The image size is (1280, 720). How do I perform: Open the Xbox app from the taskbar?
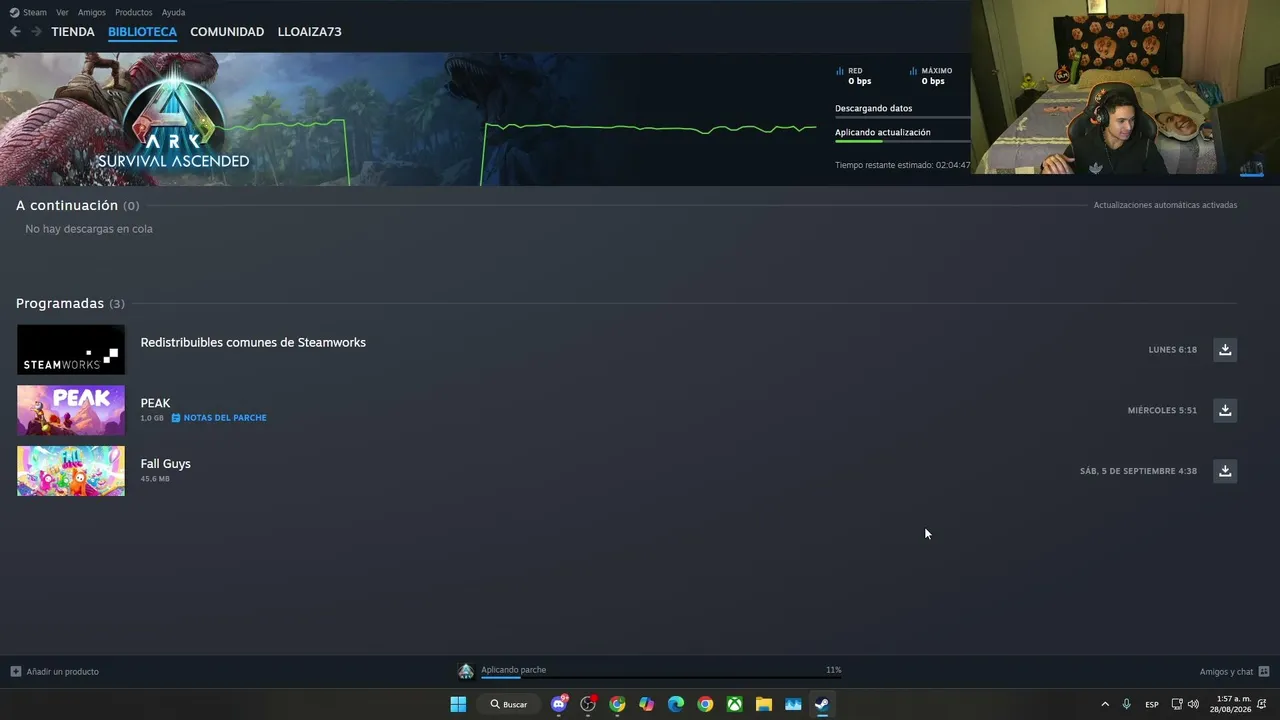734,704
